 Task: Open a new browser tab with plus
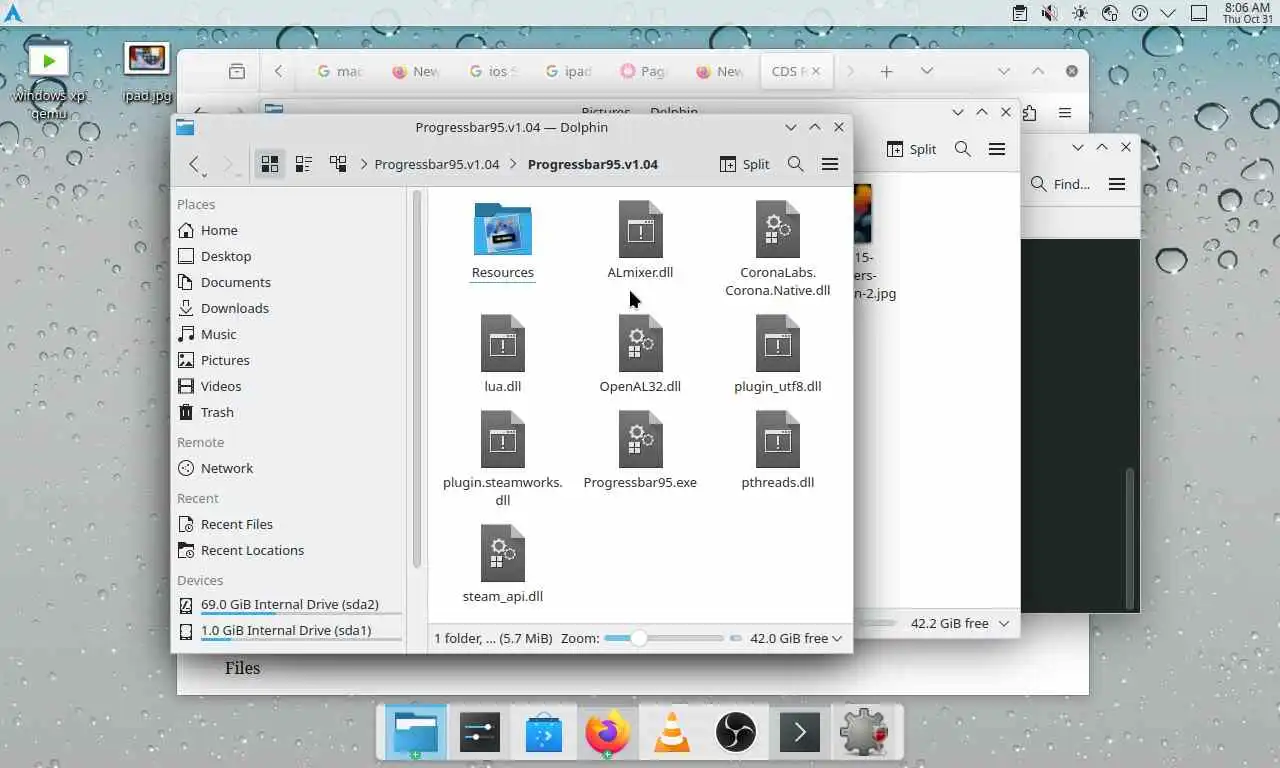[886, 71]
